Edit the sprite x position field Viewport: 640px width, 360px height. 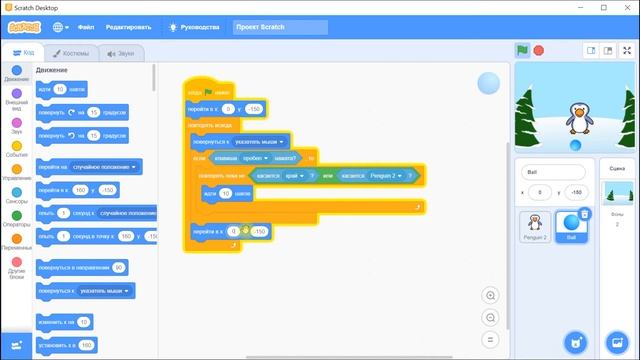[540, 192]
